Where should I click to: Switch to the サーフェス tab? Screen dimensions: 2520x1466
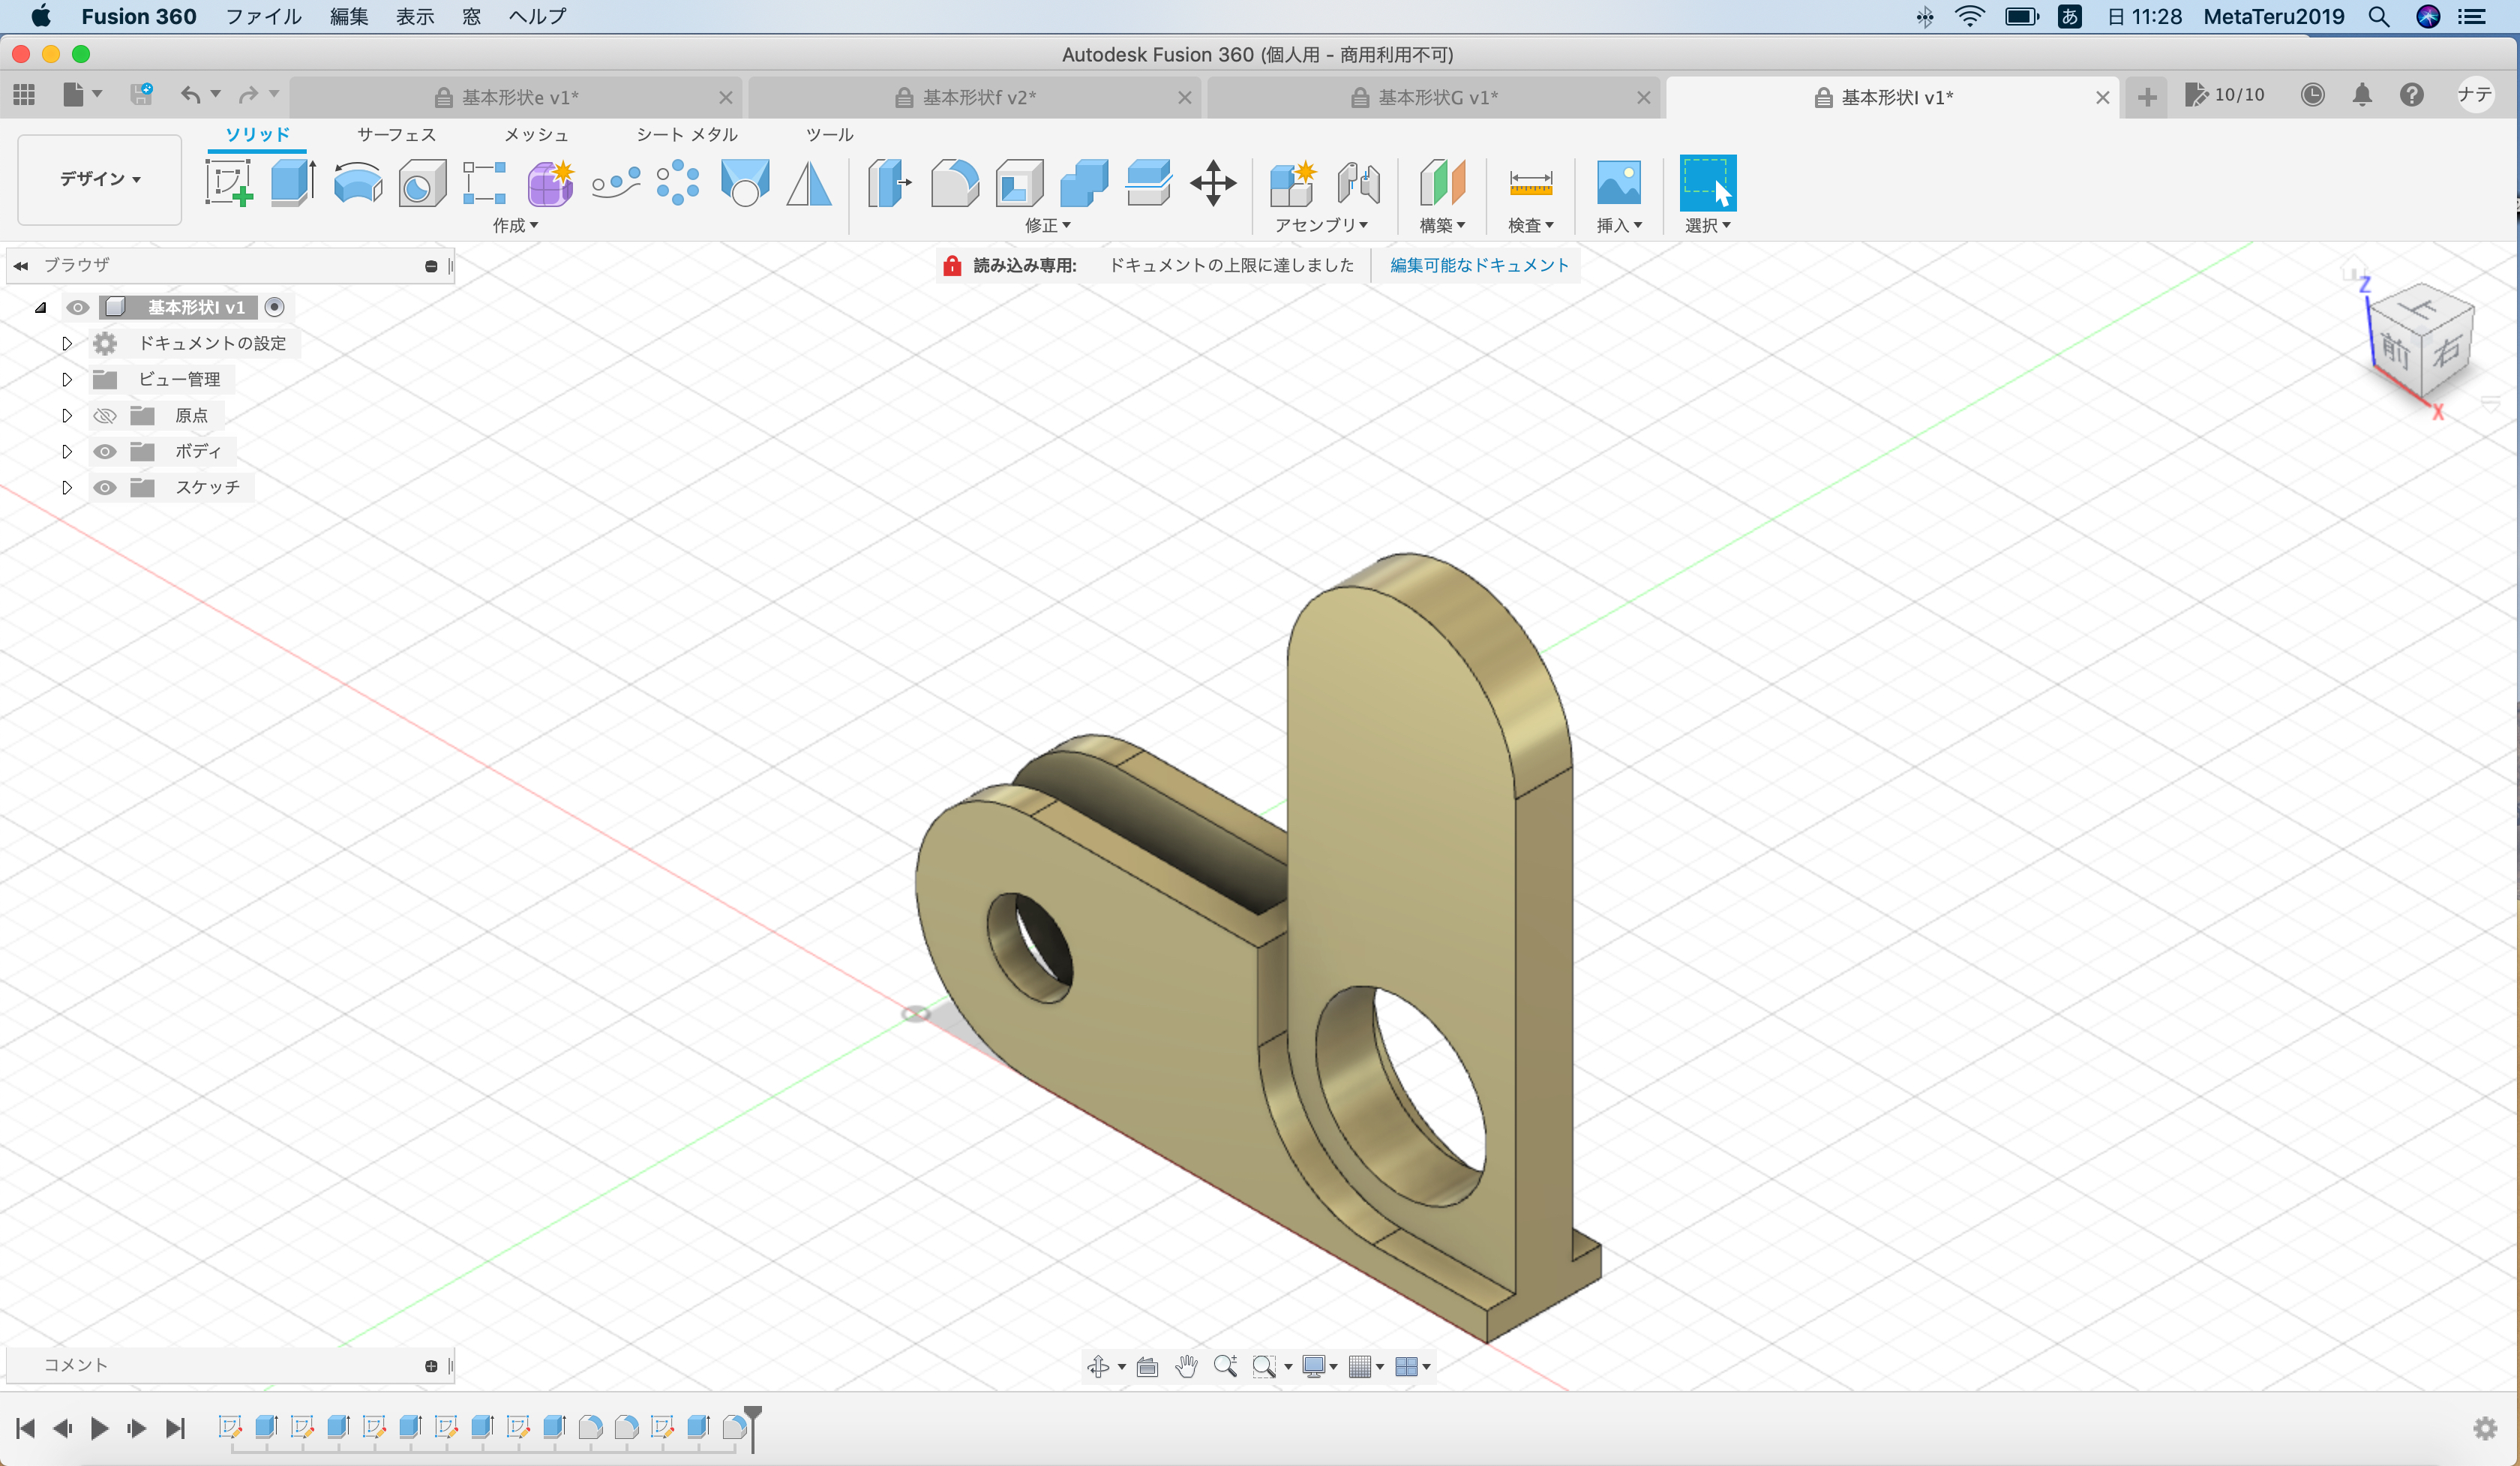396,134
